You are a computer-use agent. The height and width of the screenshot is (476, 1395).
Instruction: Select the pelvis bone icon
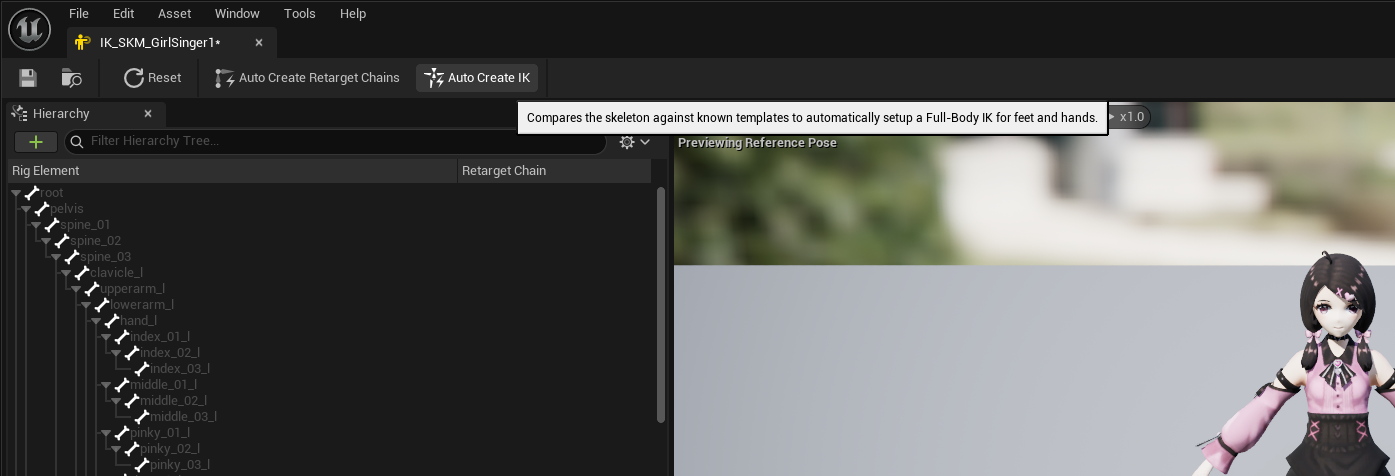(42, 209)
